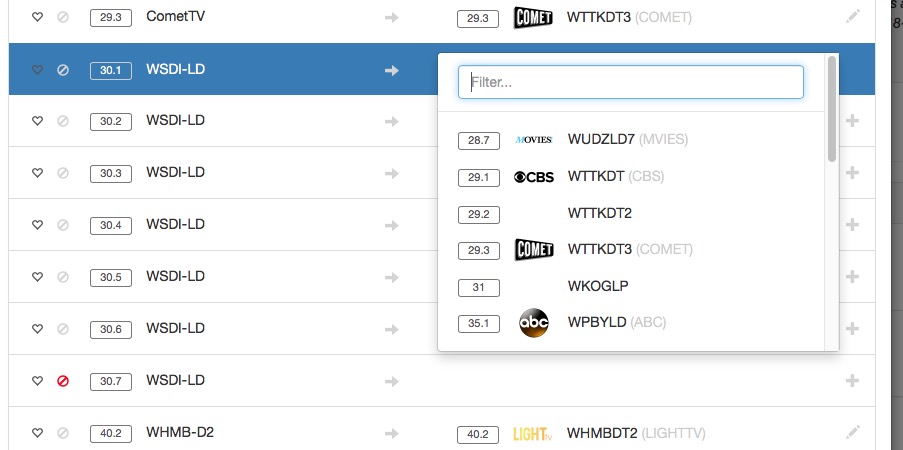Click pencil edit icon for WHMB-D2 row
The width and height of the screenshot is (903, 450).
[x=852, y=433]
